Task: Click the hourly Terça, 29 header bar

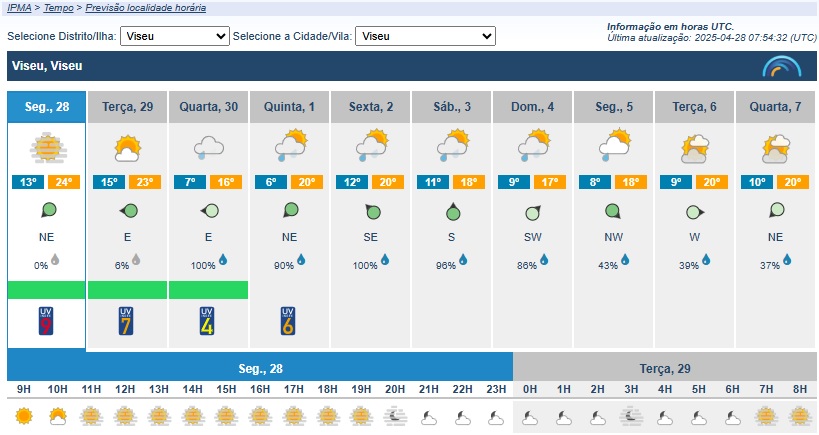Action: (x=665, y=369)
